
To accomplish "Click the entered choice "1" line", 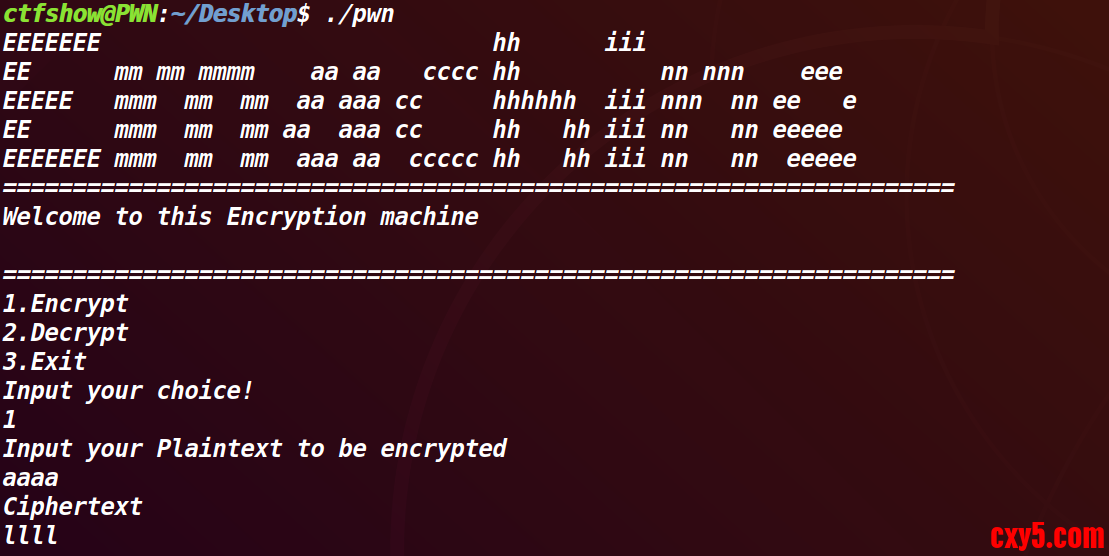I will [9, 420].
